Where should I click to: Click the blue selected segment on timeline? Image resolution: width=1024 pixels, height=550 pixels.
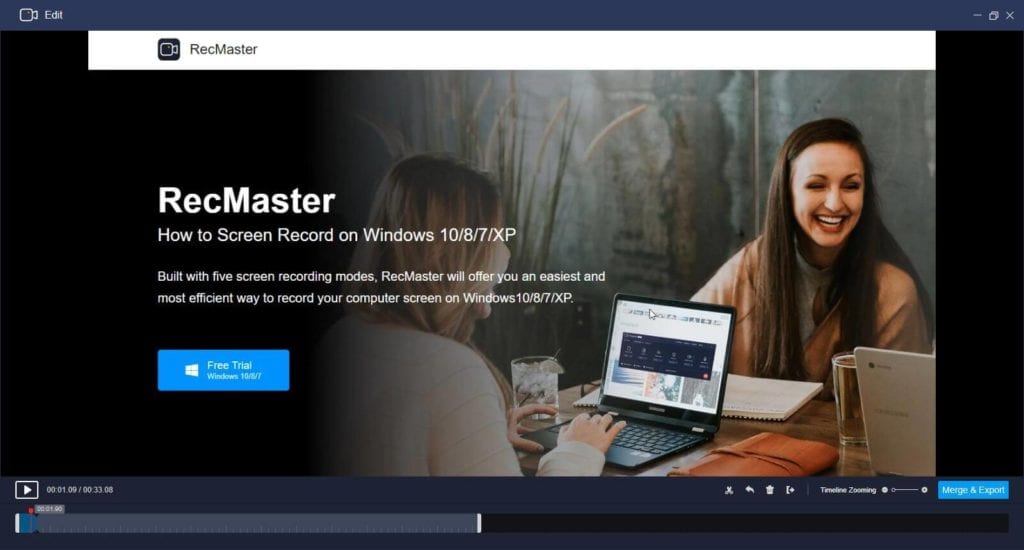pos(27,523)
